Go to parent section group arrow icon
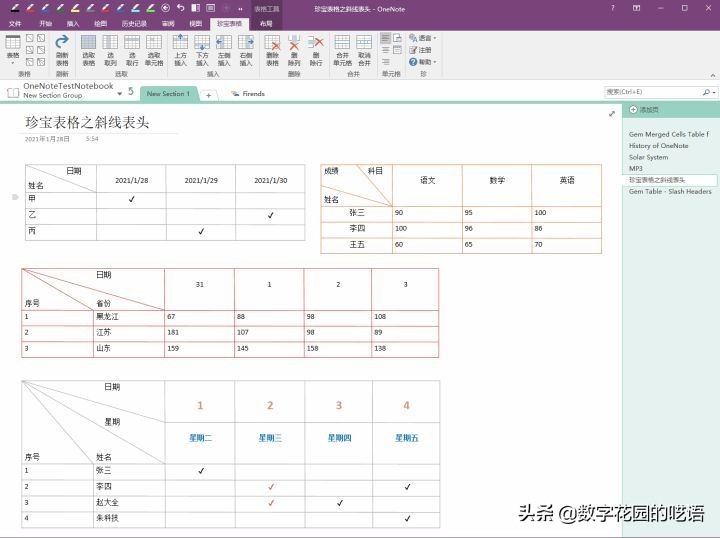 131,91
